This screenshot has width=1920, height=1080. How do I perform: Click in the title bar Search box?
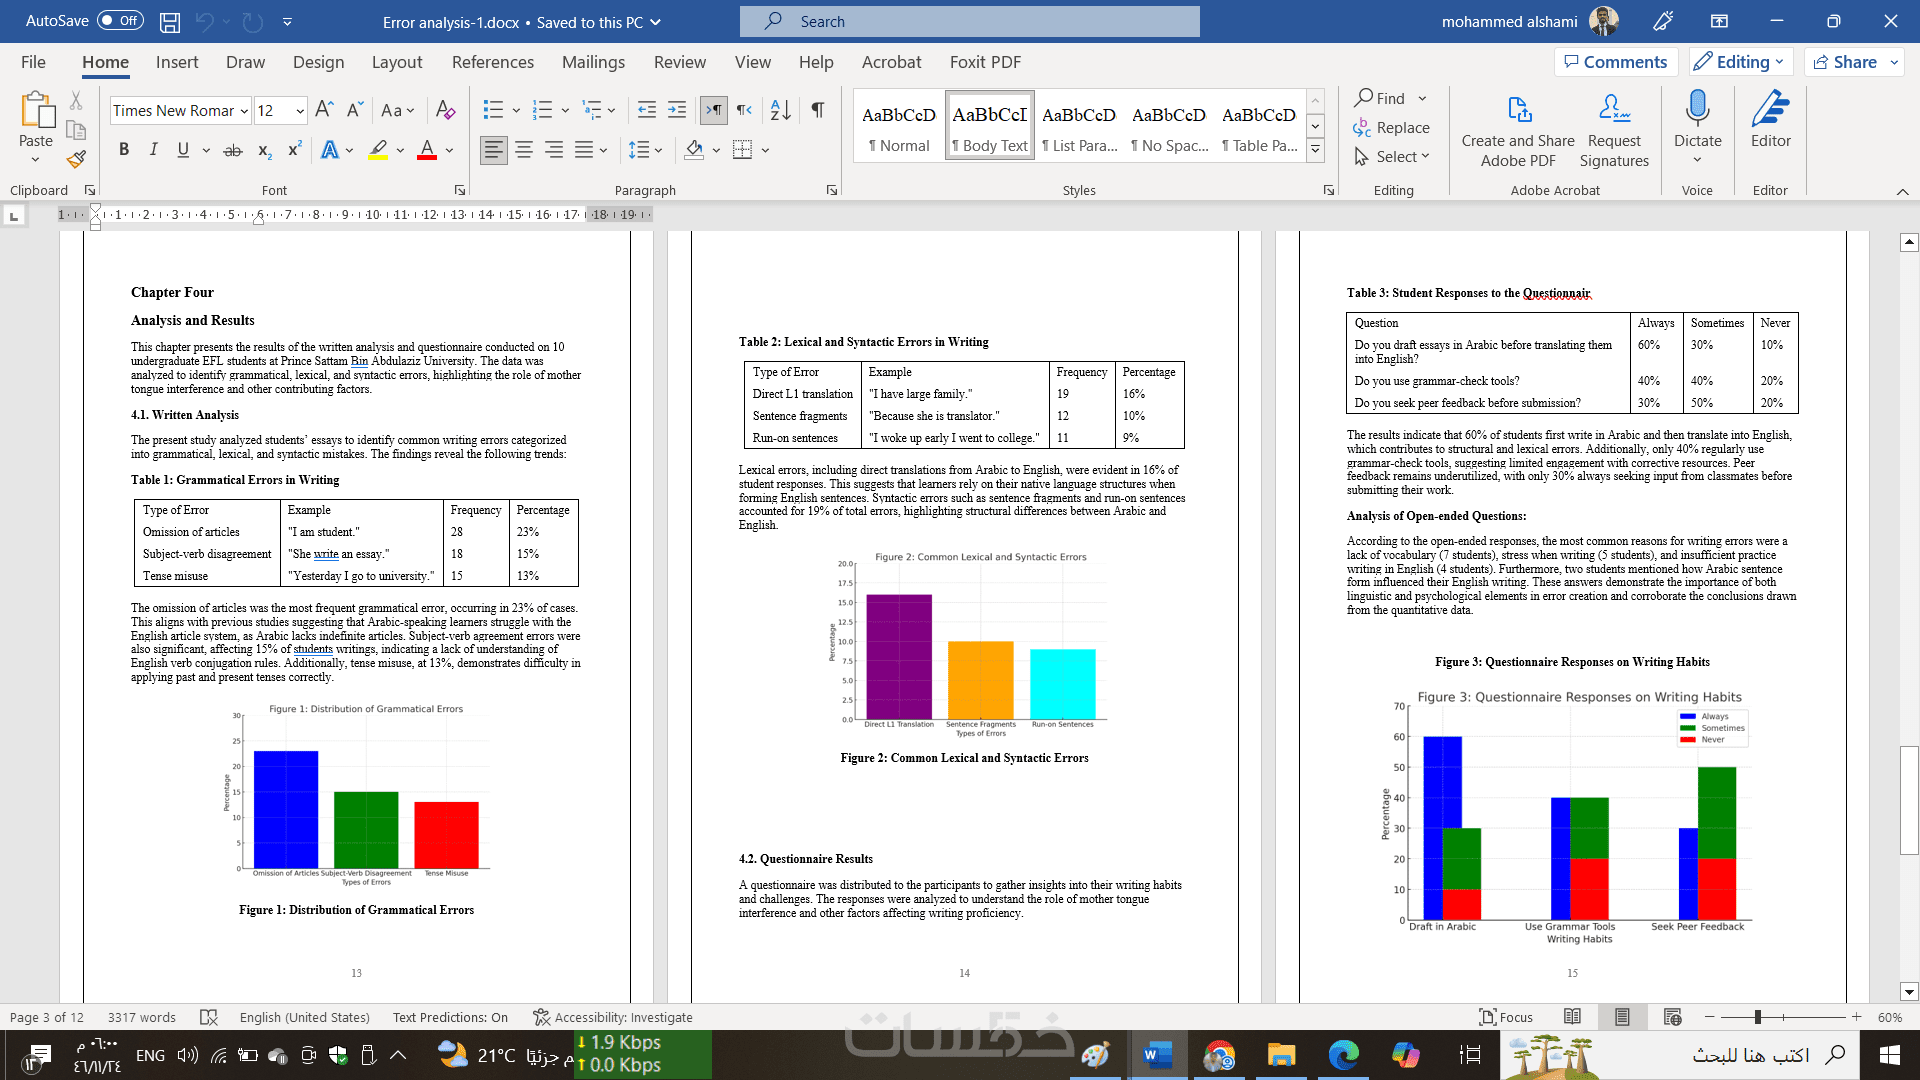[x=970, y=21]
